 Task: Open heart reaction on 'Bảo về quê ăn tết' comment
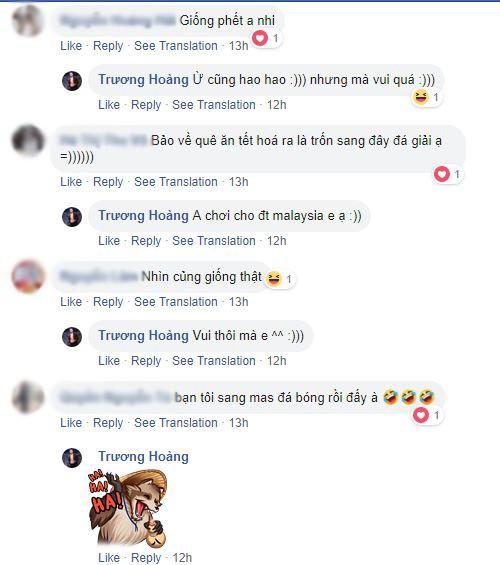point(447,174)
